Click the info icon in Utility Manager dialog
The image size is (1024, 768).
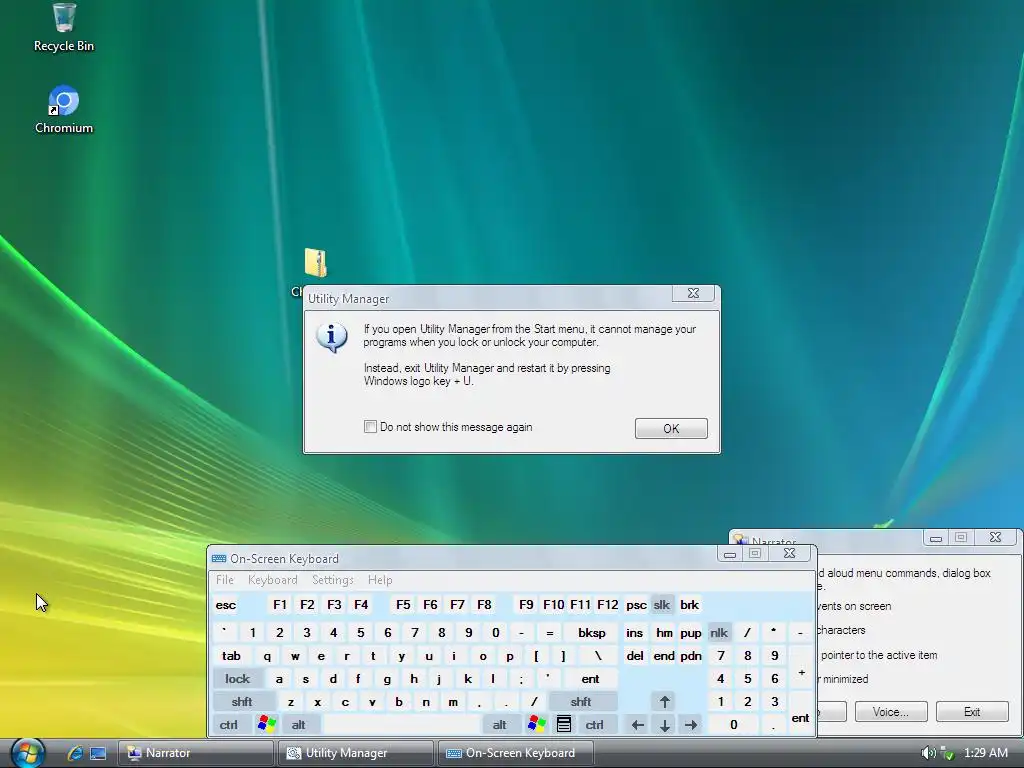tap(332, 337)
